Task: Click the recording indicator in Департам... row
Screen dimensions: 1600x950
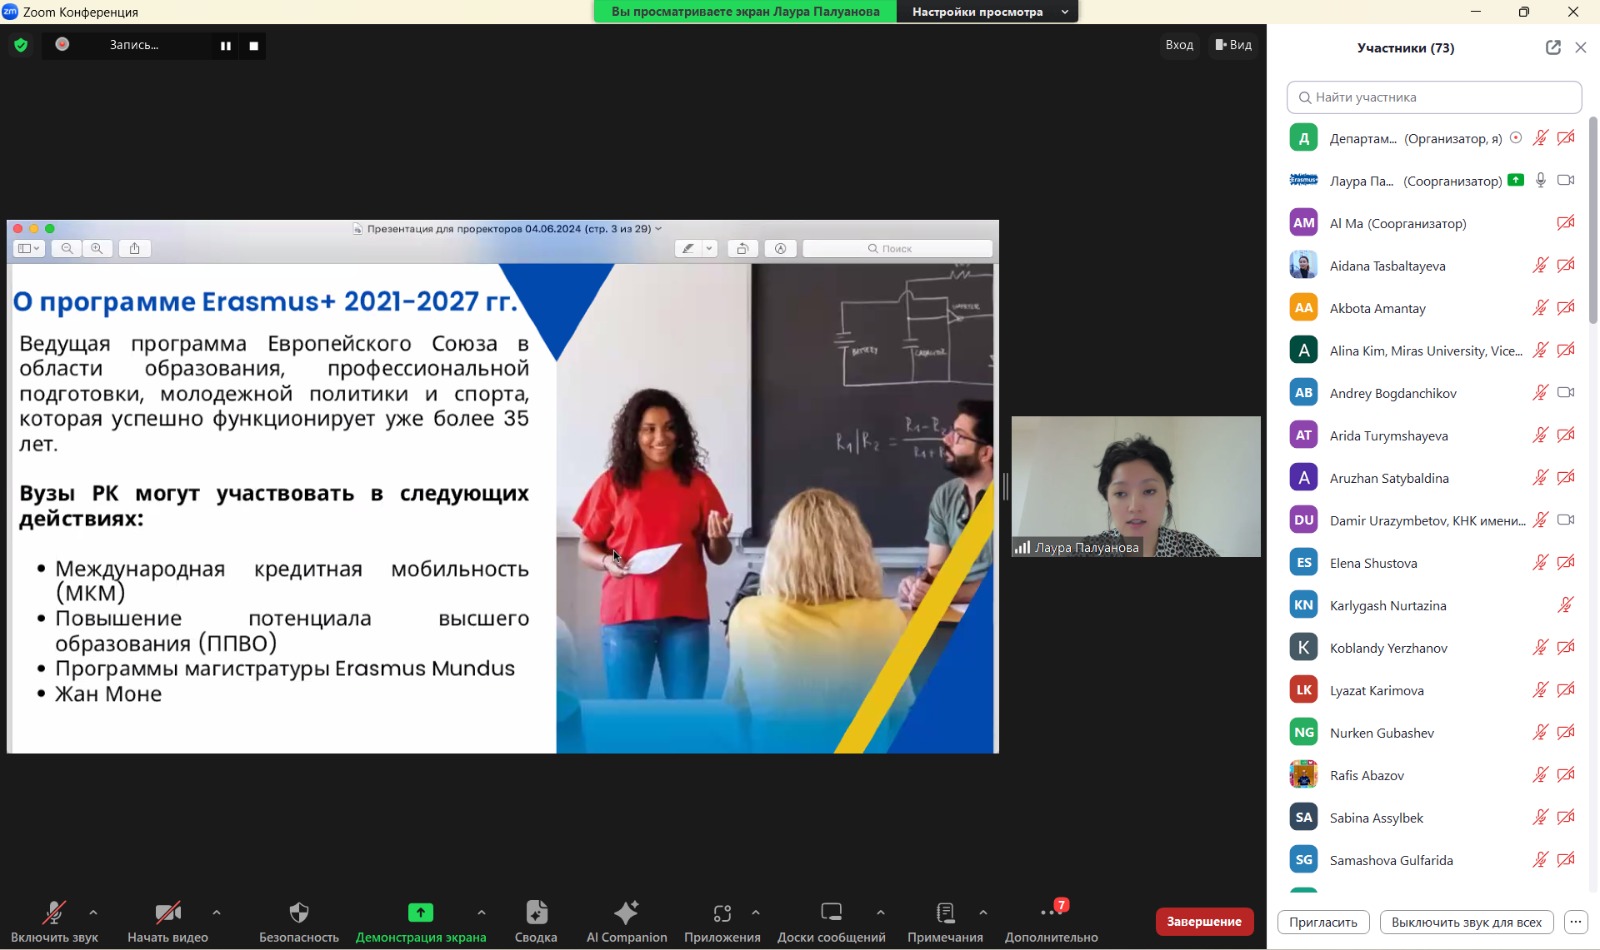Action: pyautogui.click(x=1516, y=138)
